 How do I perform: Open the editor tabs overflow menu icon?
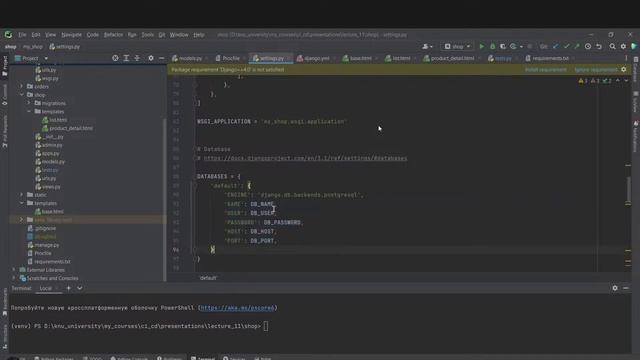click(x=626, y=58)
